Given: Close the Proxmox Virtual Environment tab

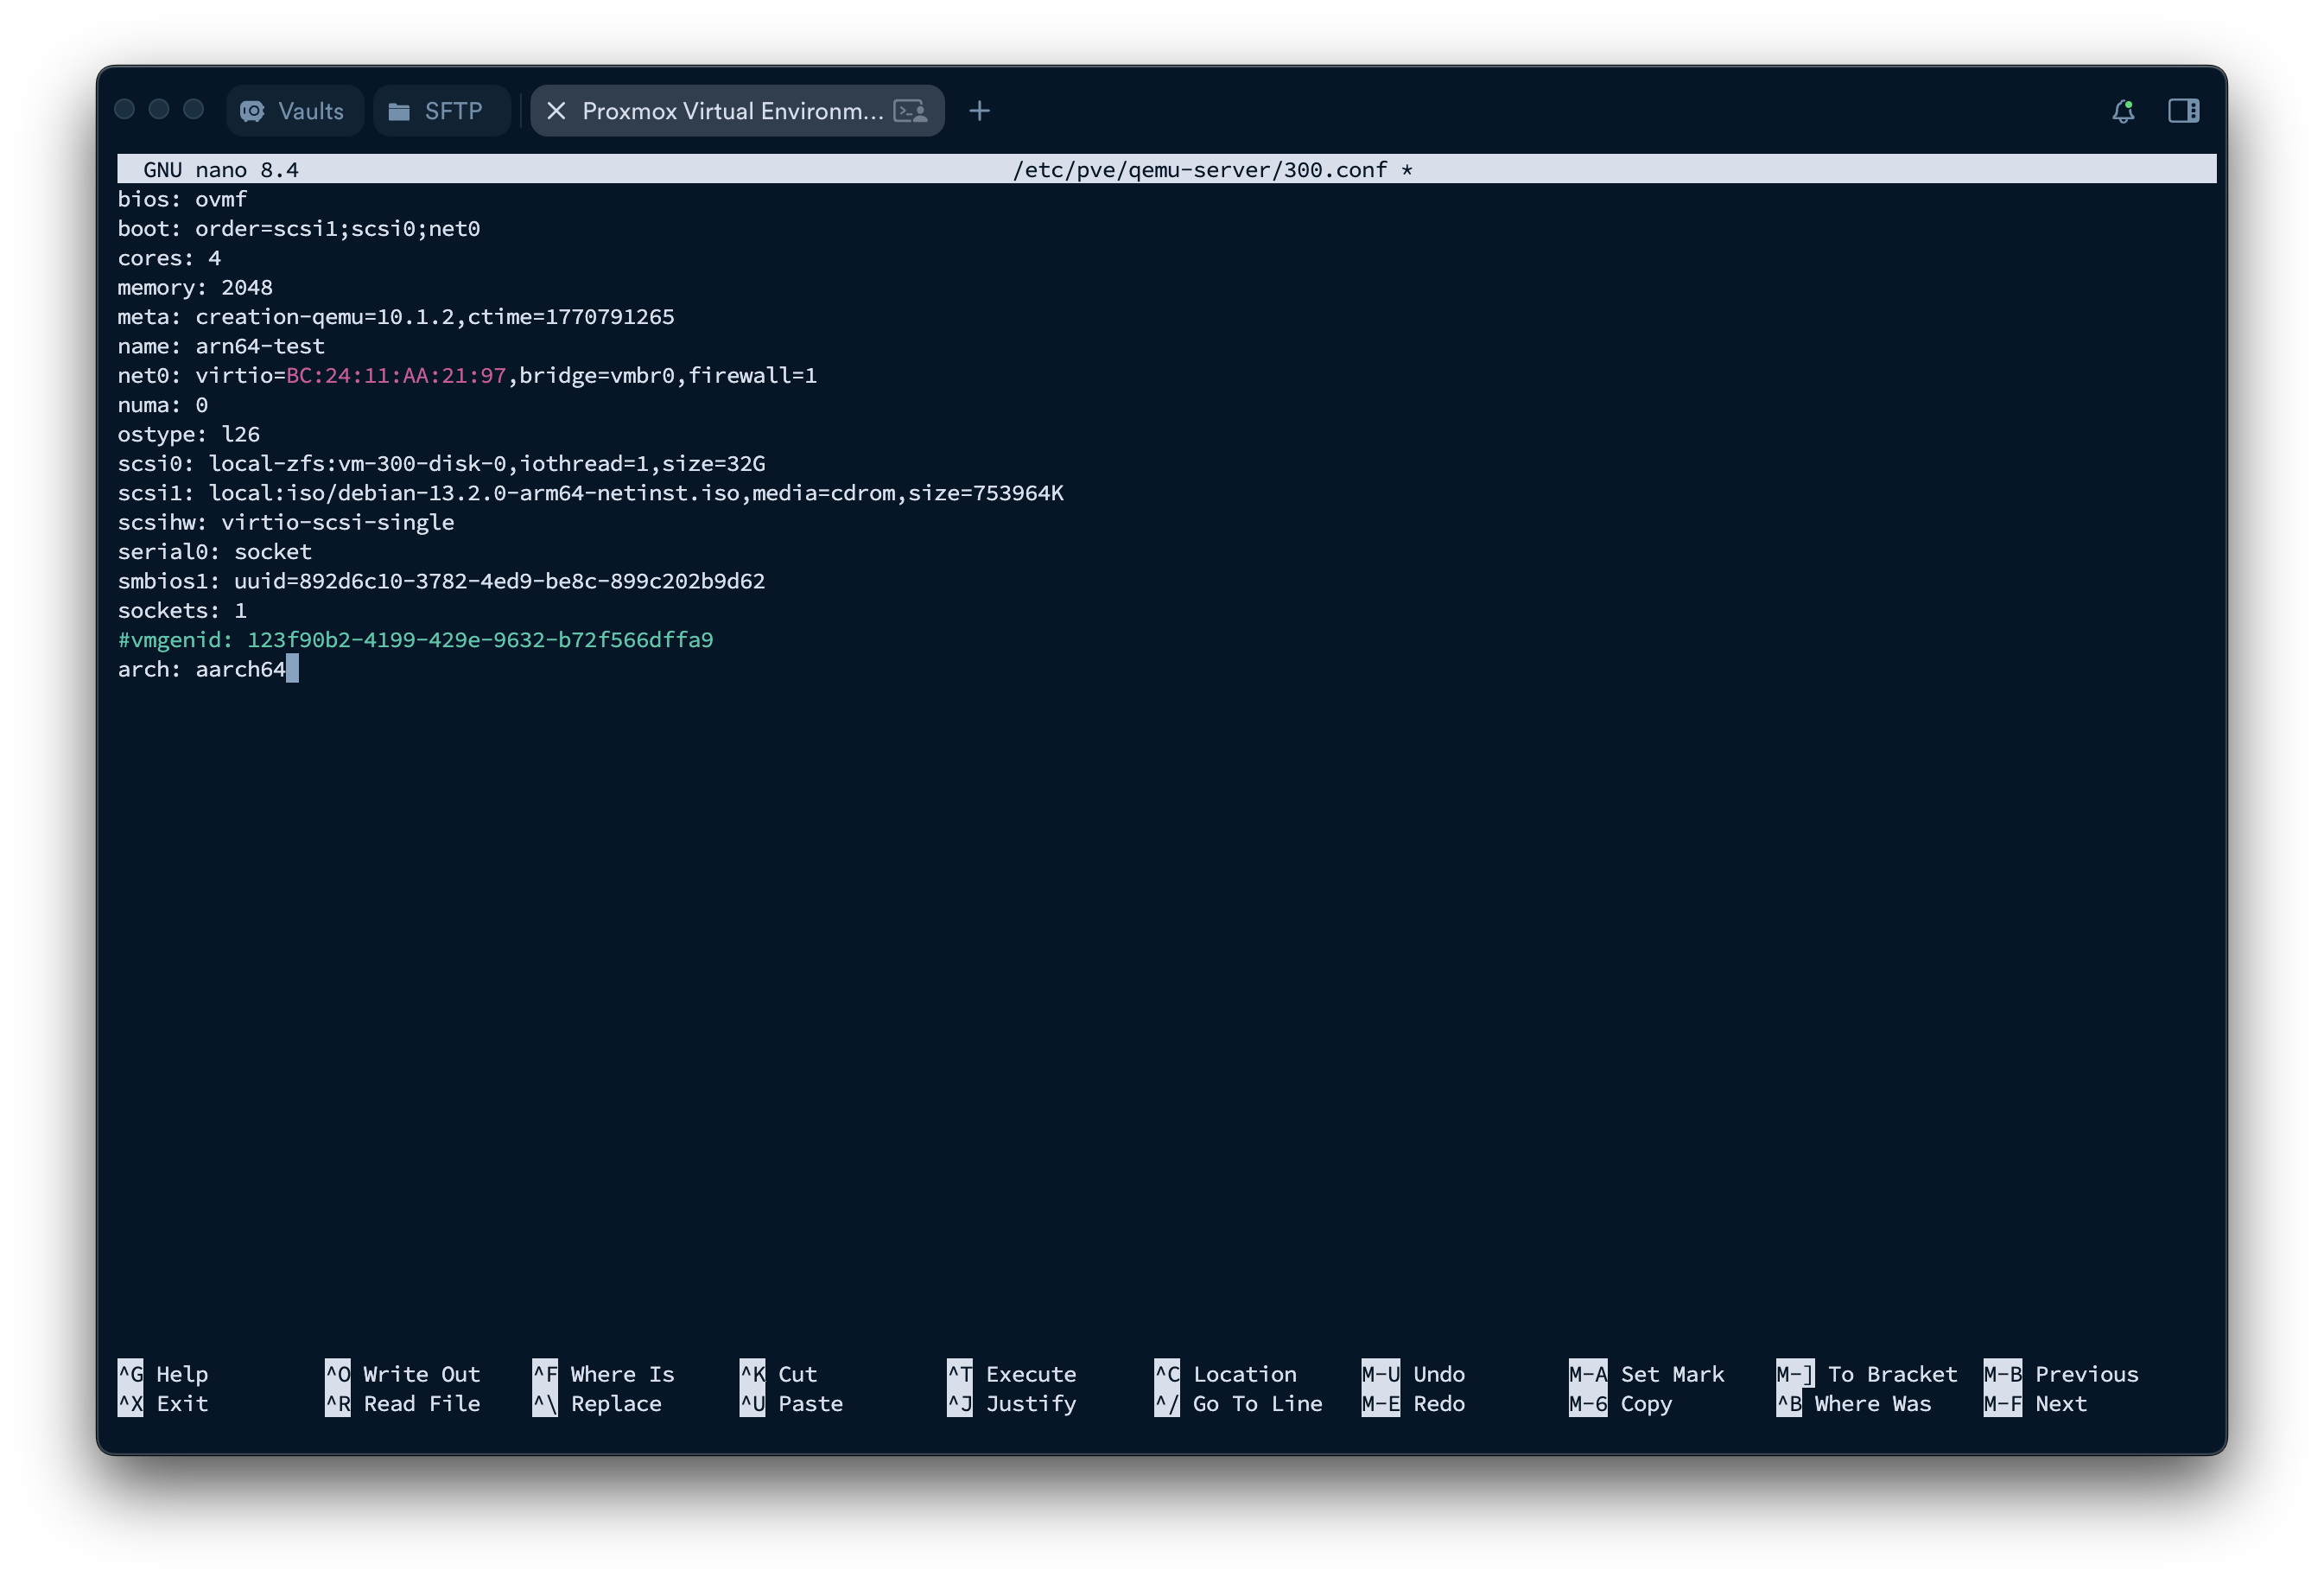Looking at the screenshot, I should point(557,111).
